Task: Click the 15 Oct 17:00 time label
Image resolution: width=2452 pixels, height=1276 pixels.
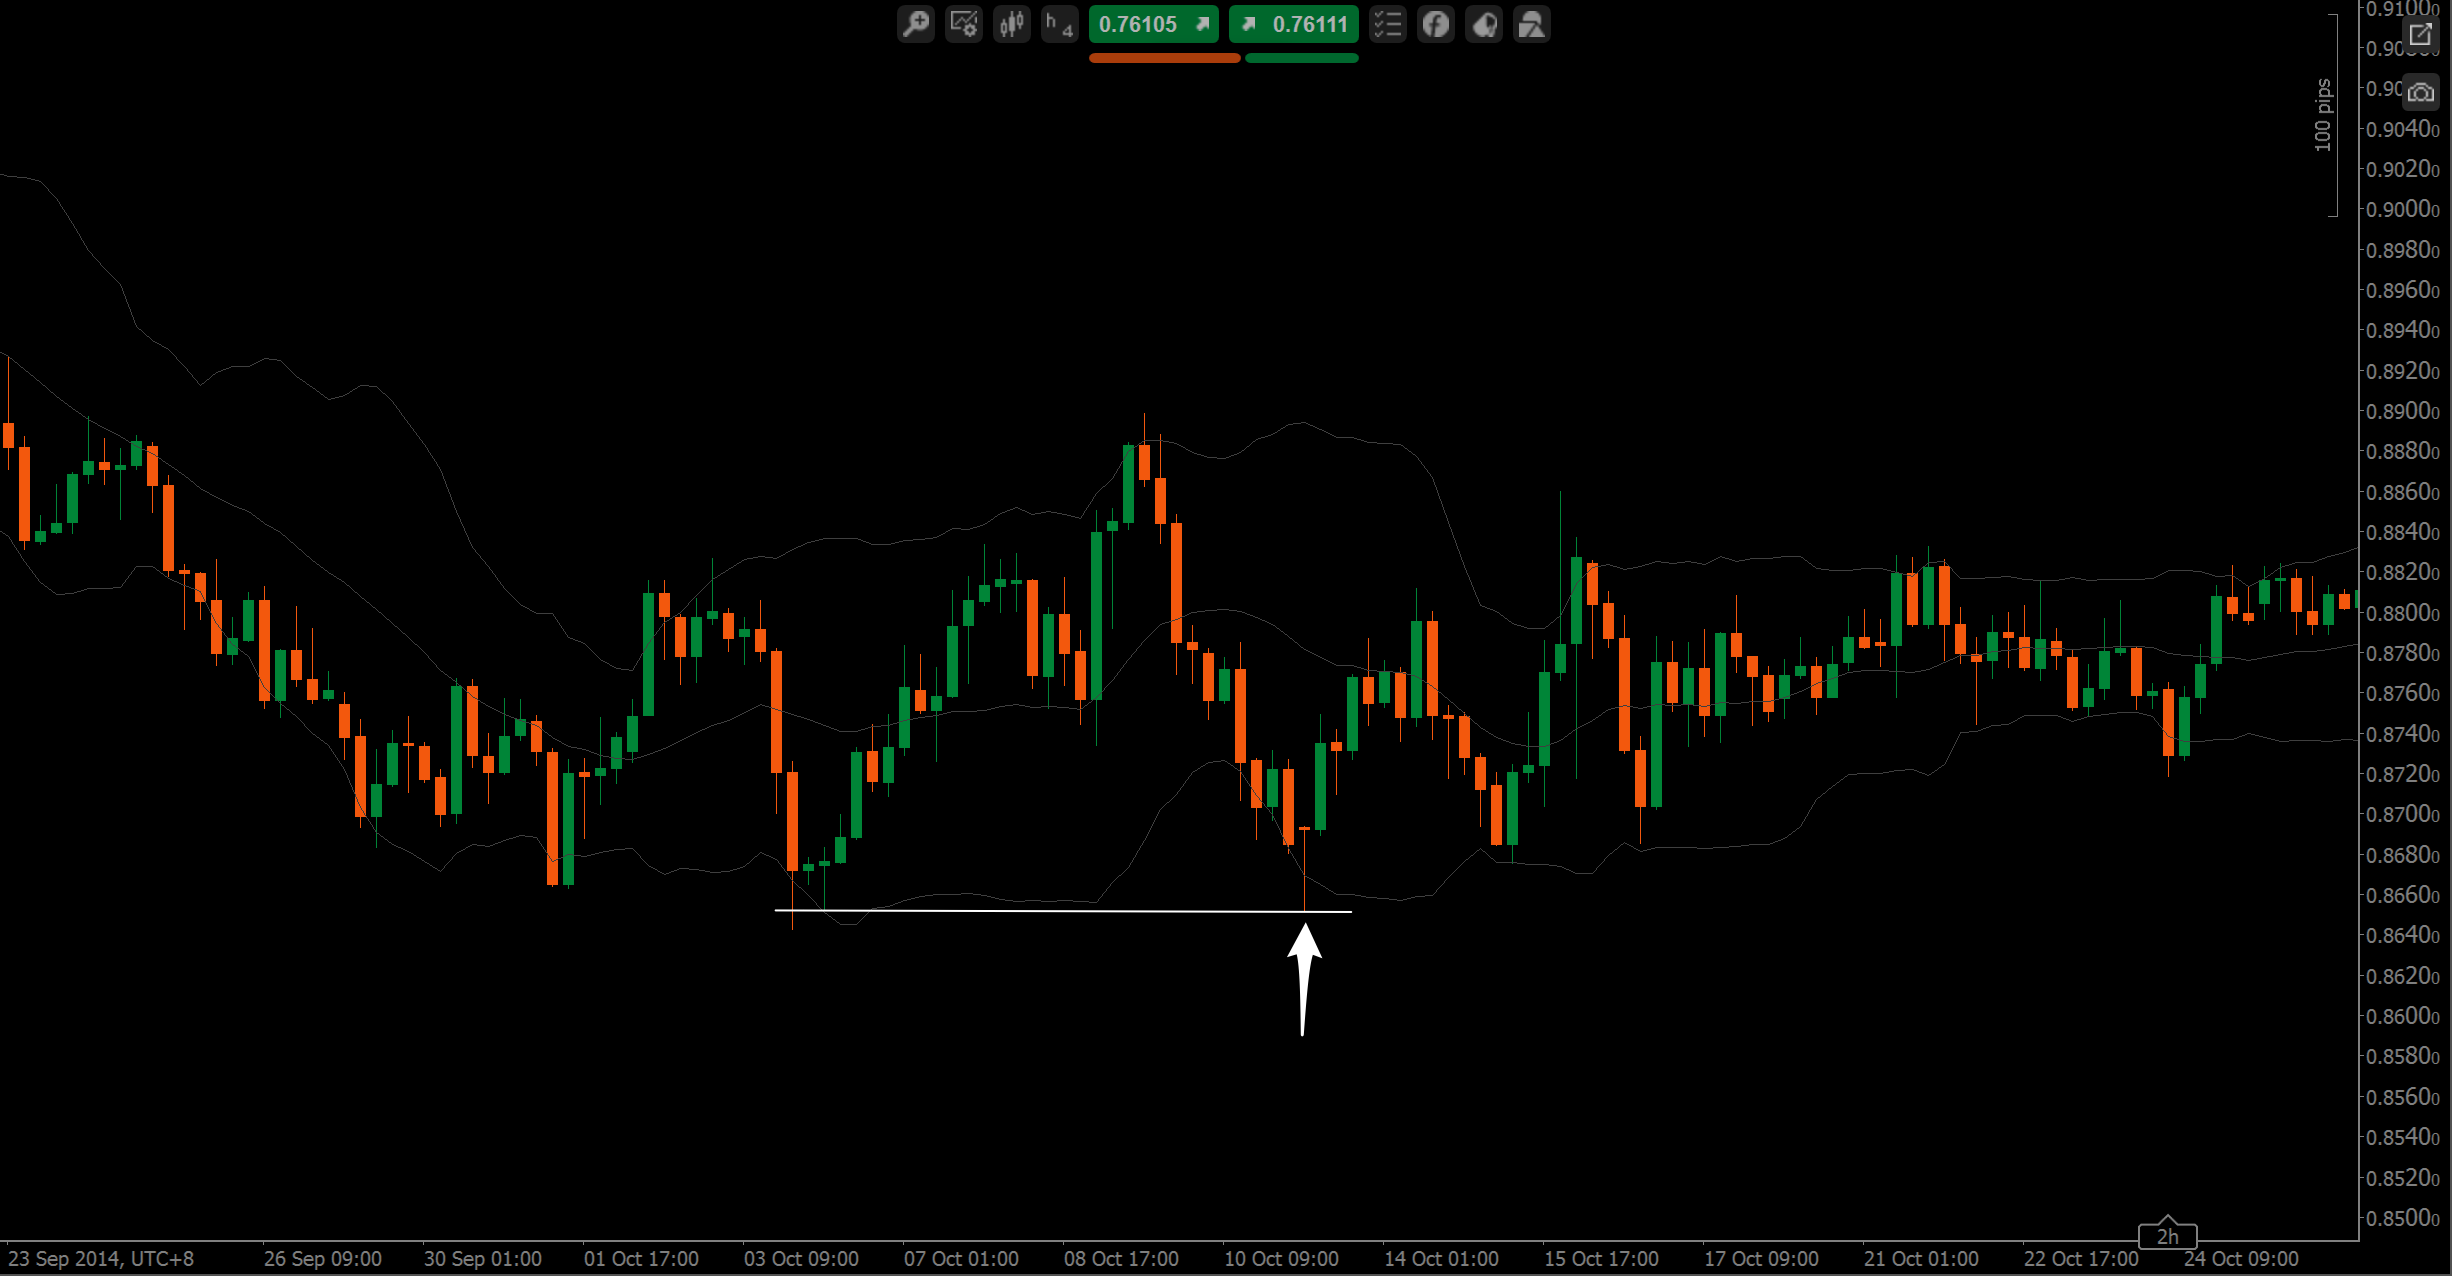Action: [1601, 1259]
